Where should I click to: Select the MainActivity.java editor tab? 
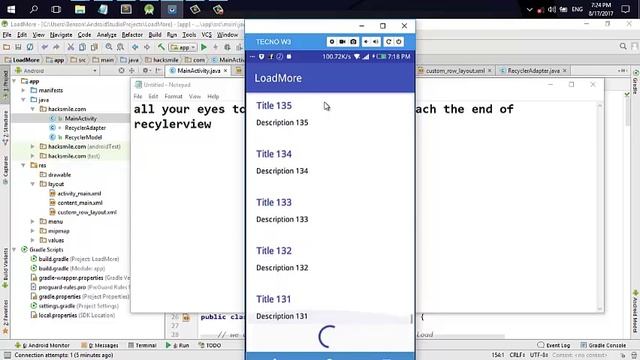click(x=199, y=71)
